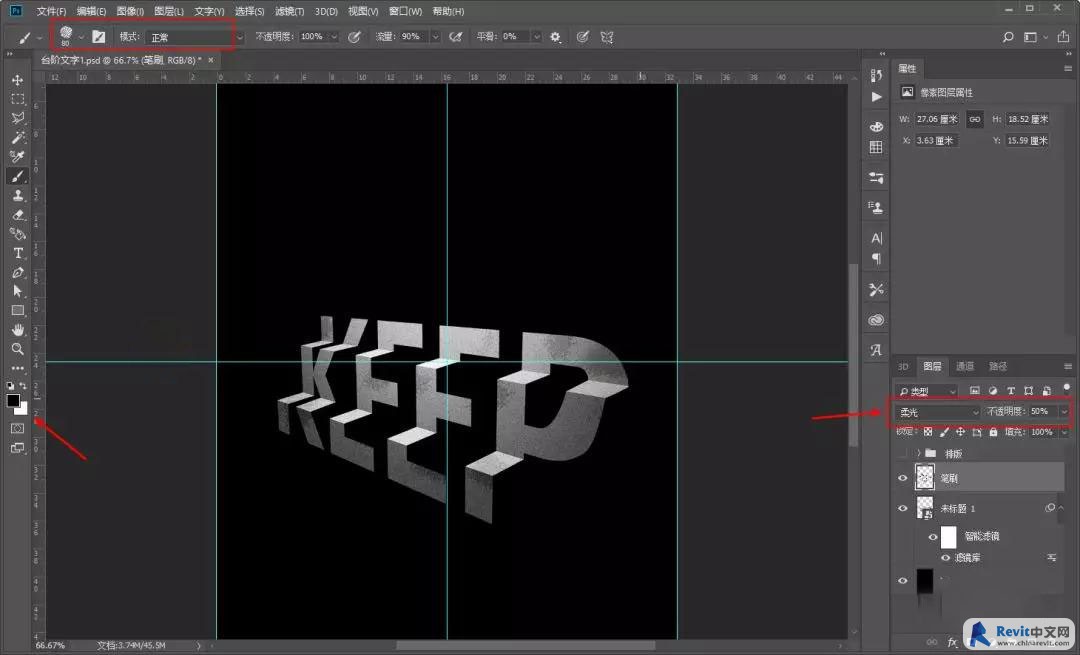Toggle lock all padlock icon
This screenshot has height=655, width=1080.
tap(993, 432)
